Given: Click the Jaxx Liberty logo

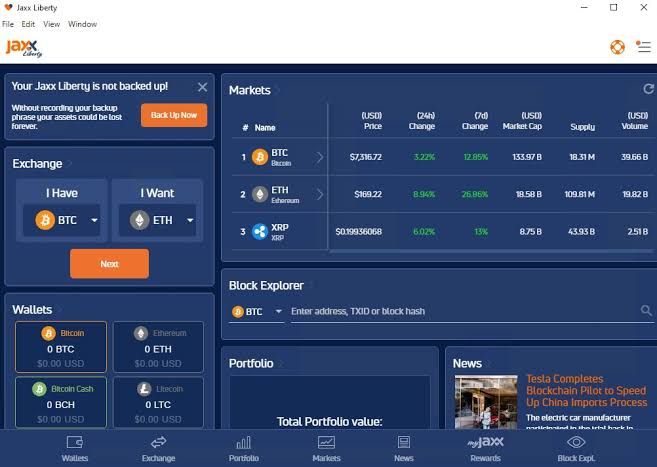Looking at the screenshot, I should [23, 48].
